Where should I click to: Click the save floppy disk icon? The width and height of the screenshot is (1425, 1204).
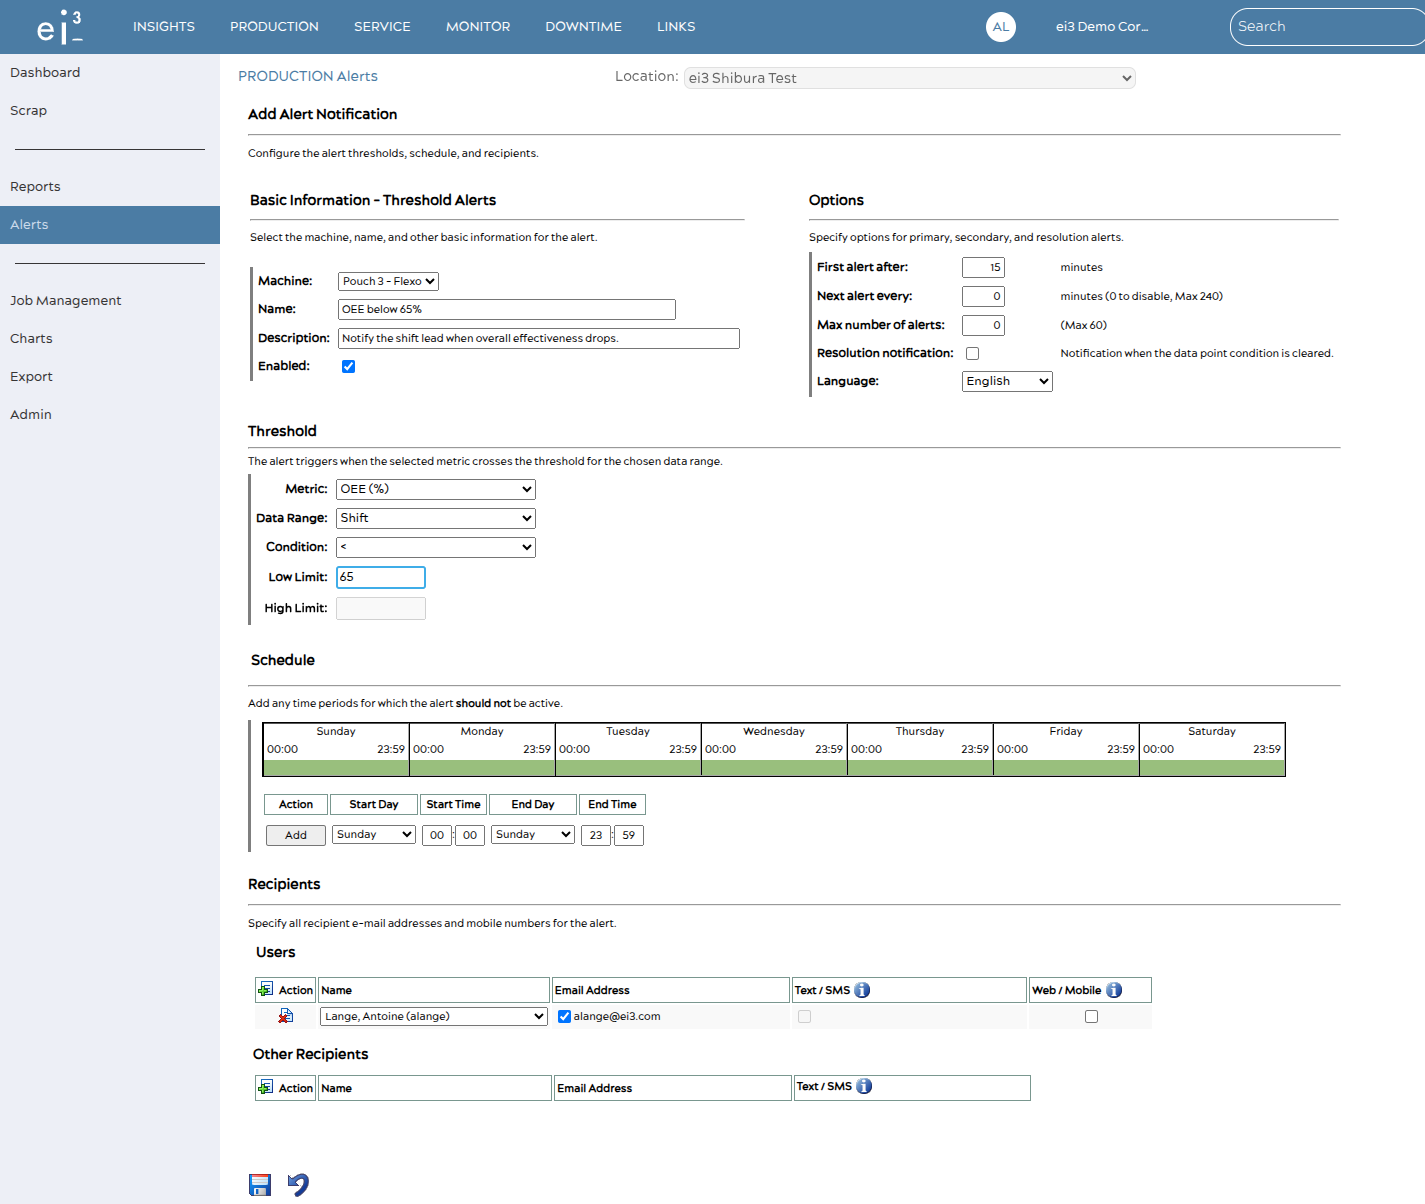point(260,1185)
